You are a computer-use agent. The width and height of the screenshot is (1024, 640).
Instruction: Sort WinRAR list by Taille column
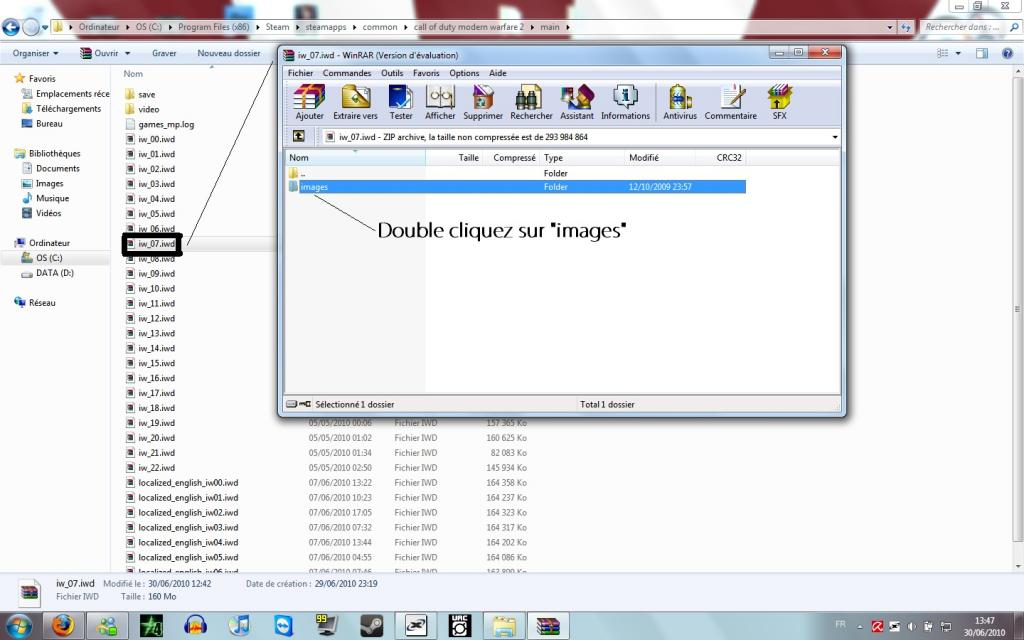click(455, 157)
